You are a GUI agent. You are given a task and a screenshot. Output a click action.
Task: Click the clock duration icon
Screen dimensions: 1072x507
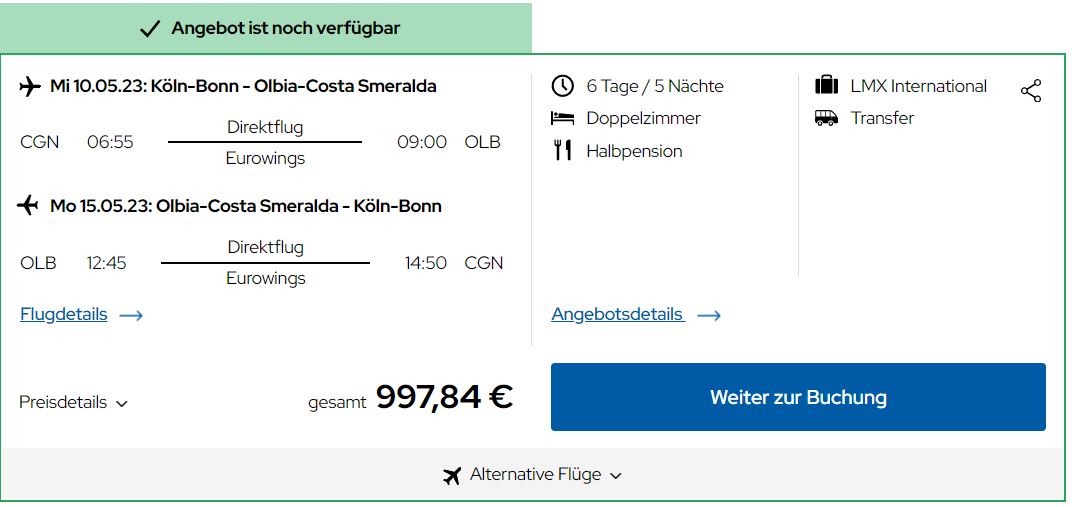pyautogui.click(x=563, y=86)
